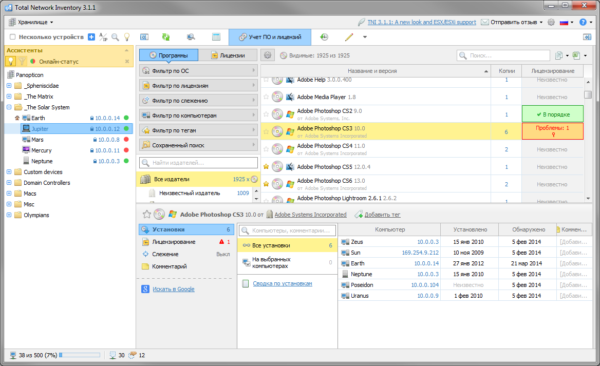This screenshot has height=366, width=600.
Task: Expand the _The Matrix folder
Action: pos(9,96)
